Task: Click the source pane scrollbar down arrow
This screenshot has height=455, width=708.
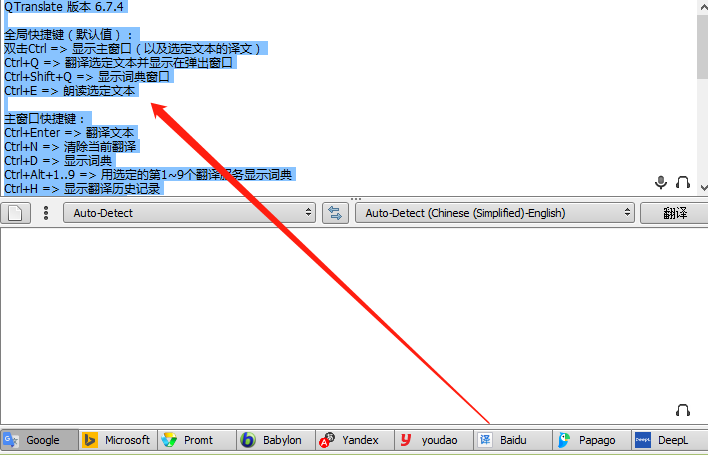Action: pyautogui.click(x=703, y=187)
